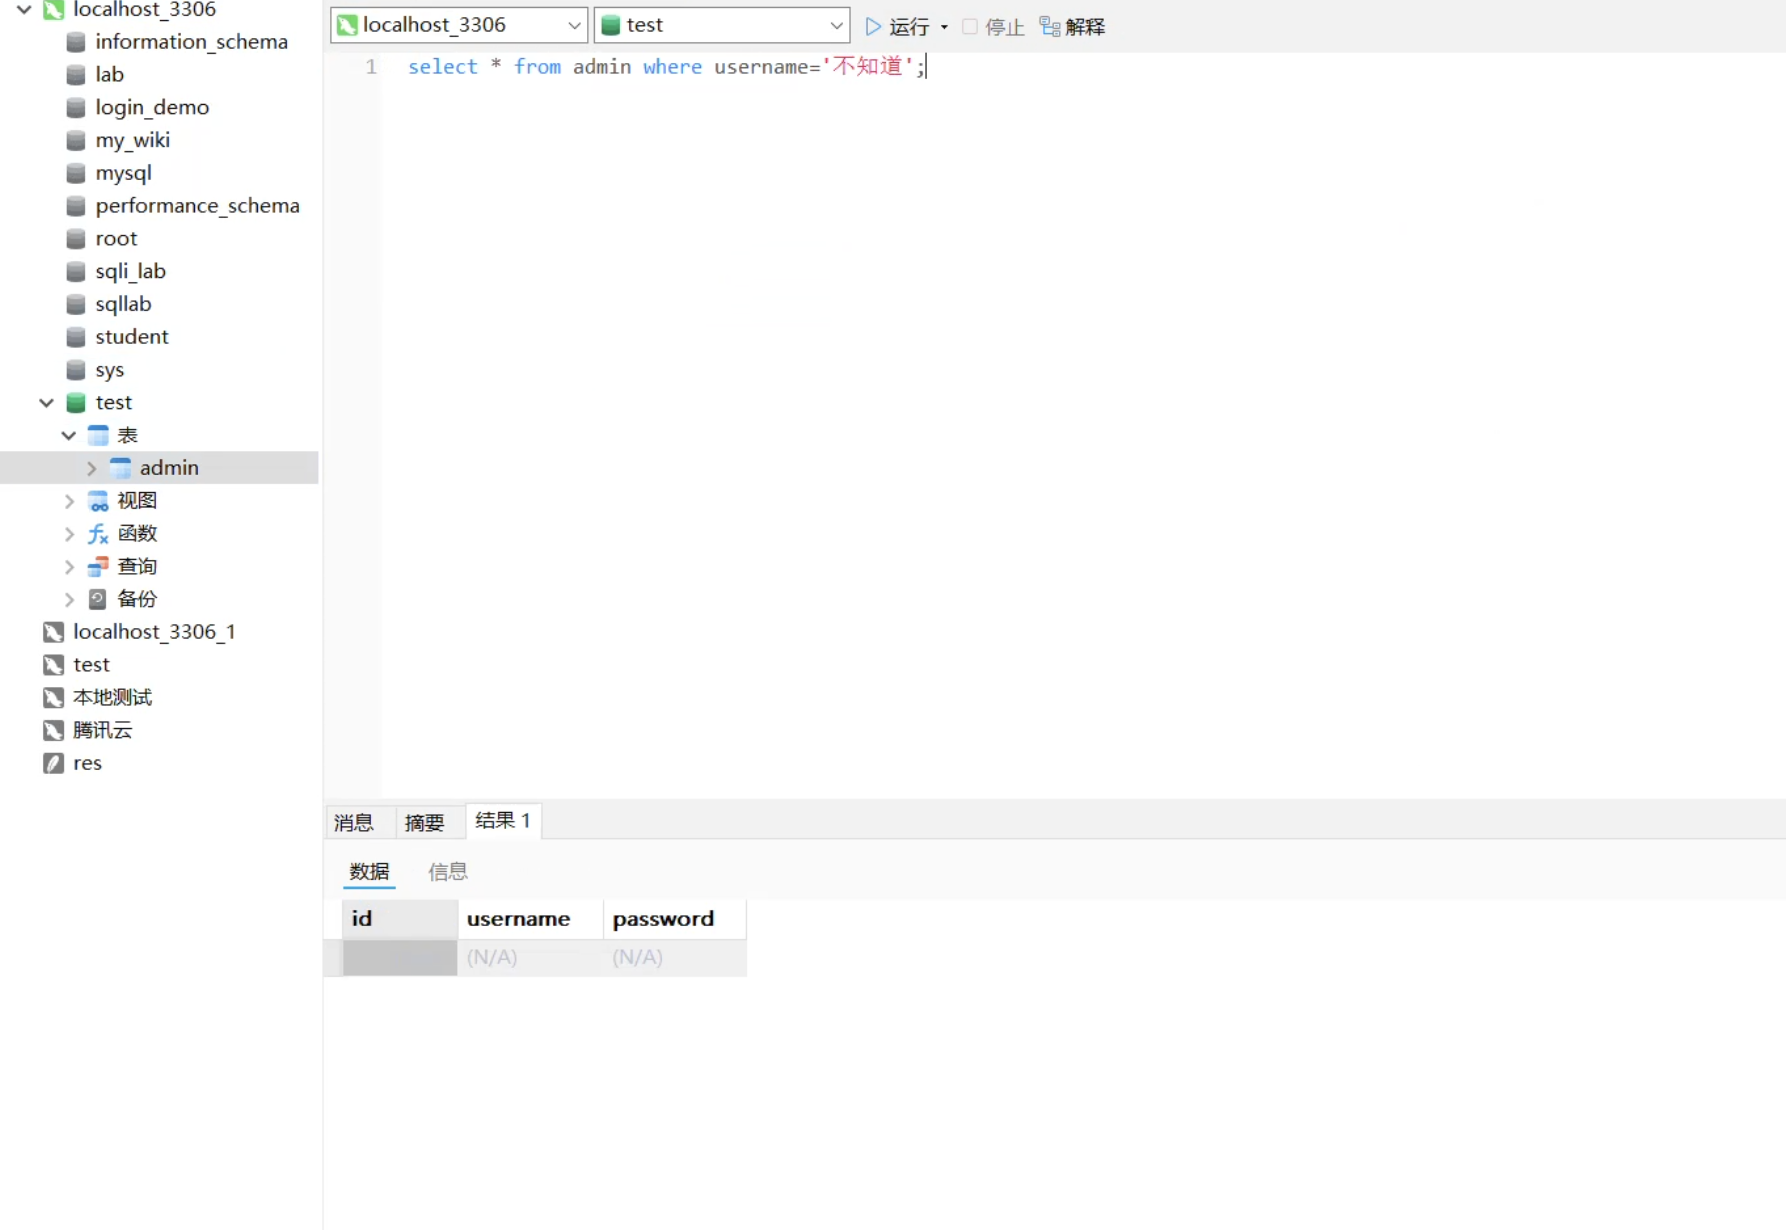1786x1230 pixels.
Task: Open the Info (信息) sub-tab
Action: coord(447,872)
